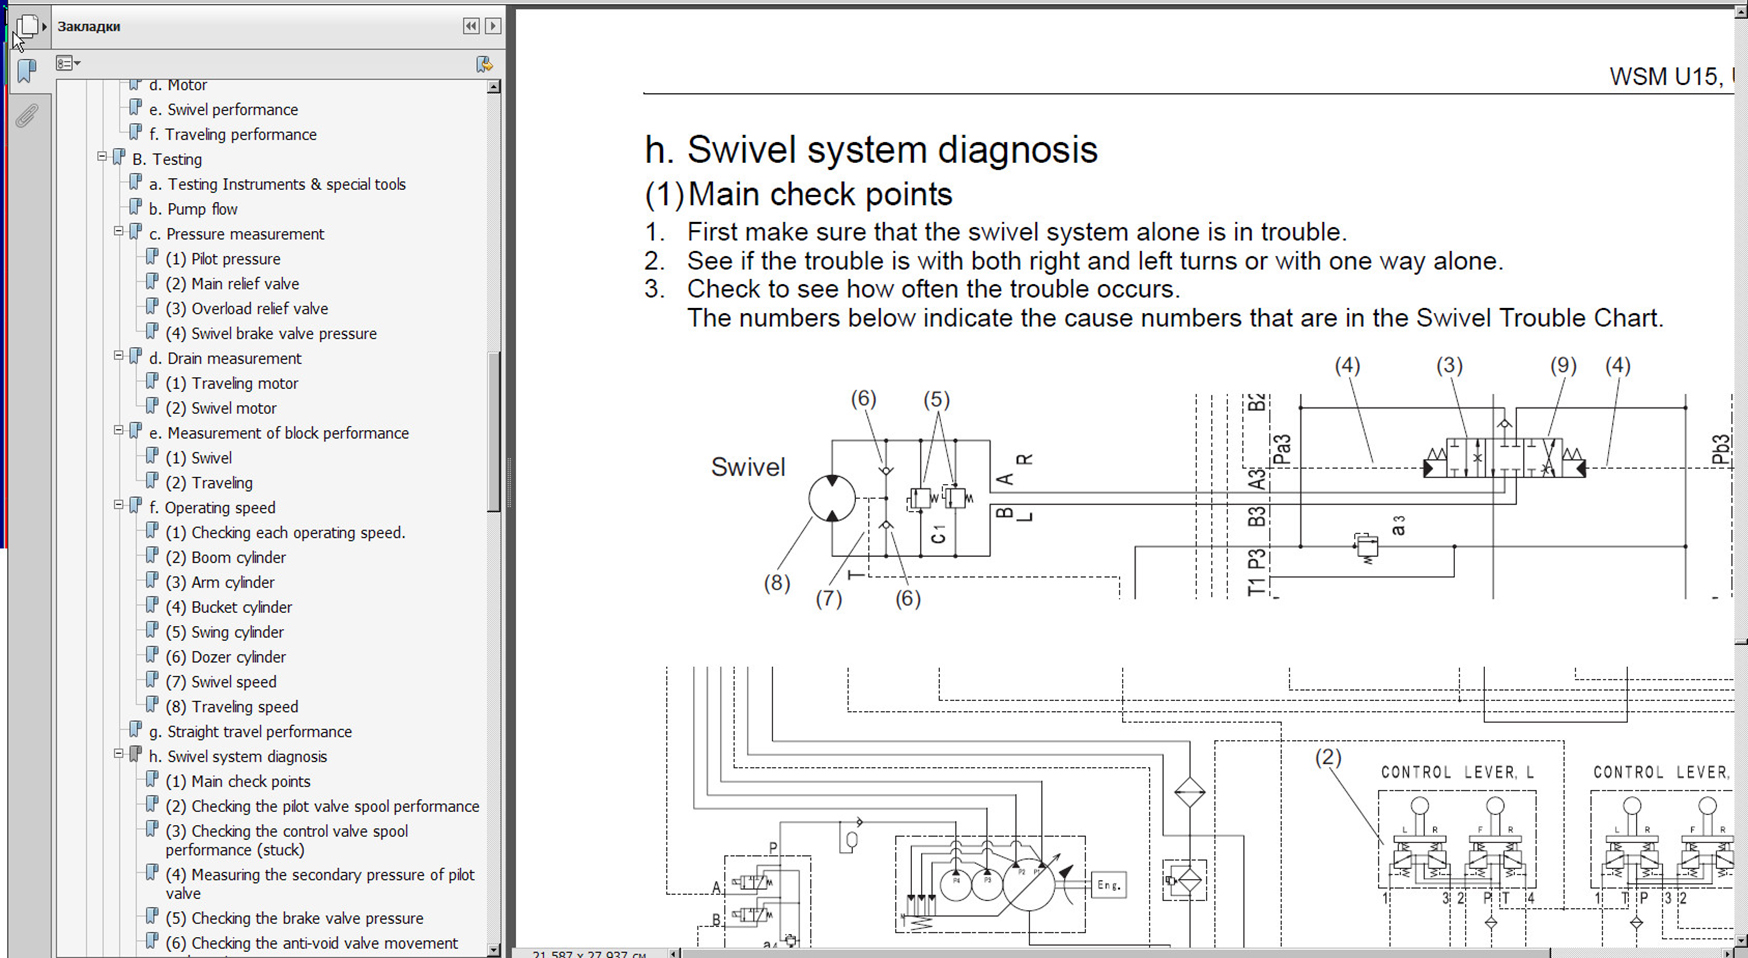This screenshot has width=1748, height=958.
Task: Click bookmark icon next to Pump flow
Action: (136, 208)
